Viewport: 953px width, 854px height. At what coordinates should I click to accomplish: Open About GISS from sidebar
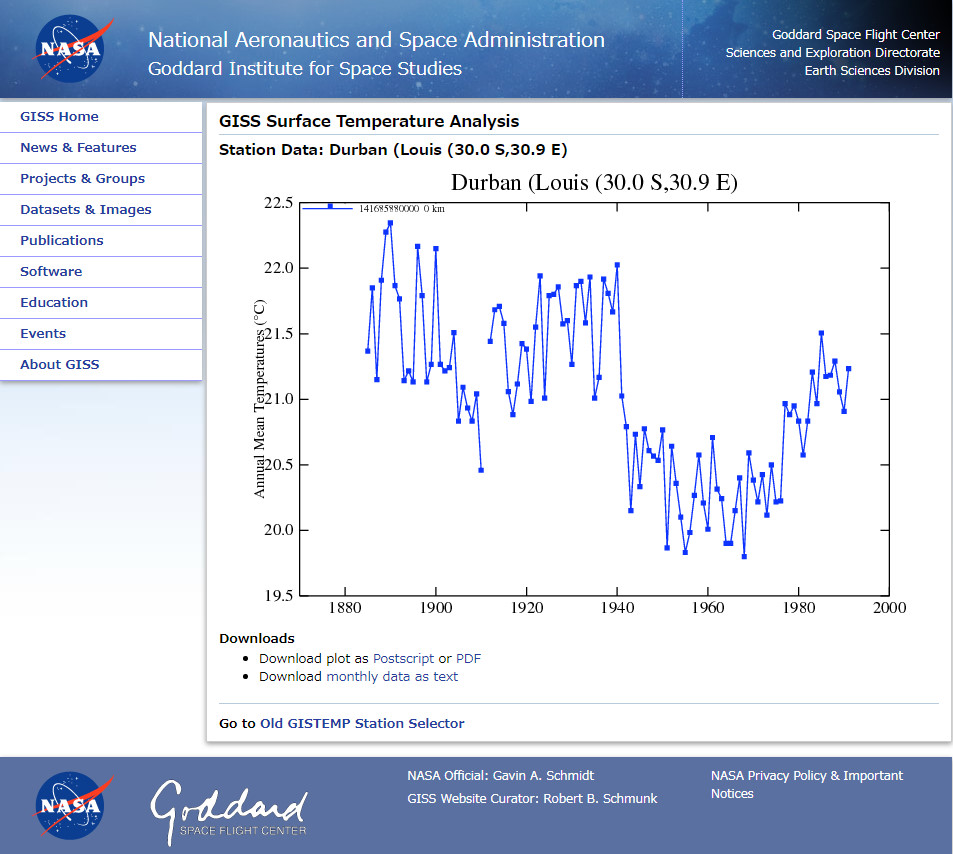tap(59, 364)
